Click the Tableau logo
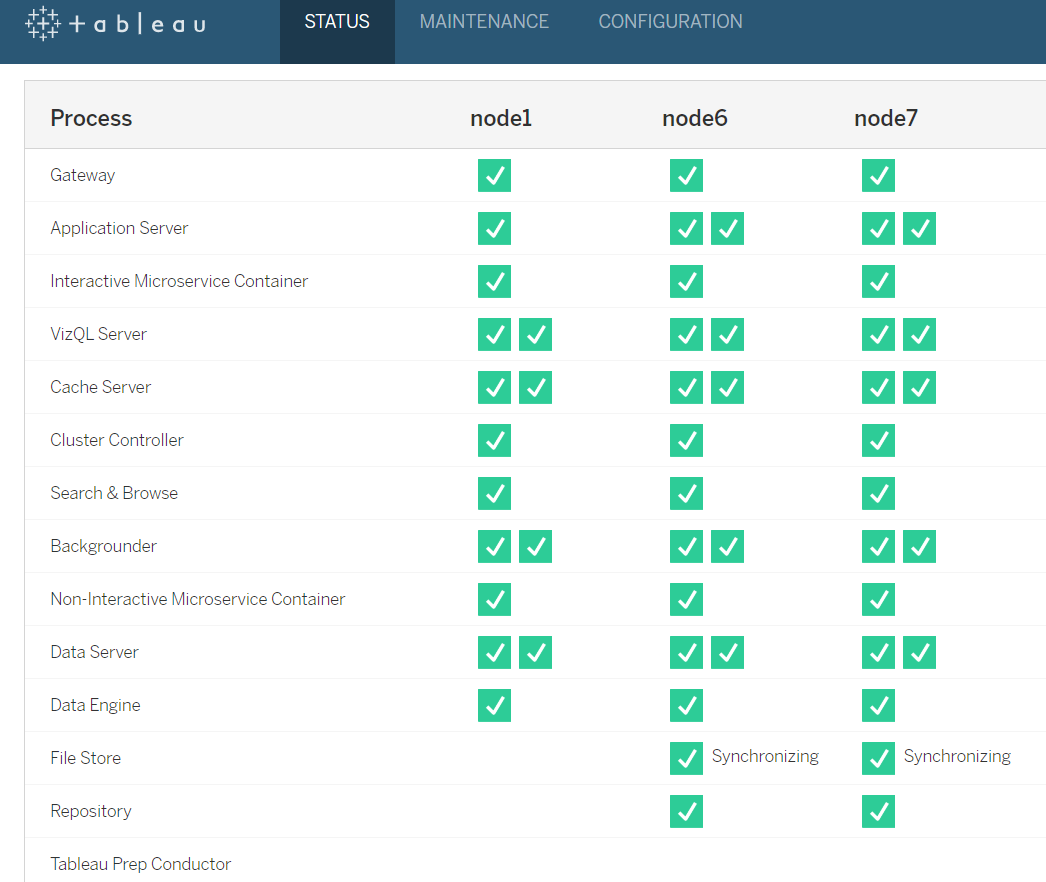This screenshot has height=882, width=1046. pyautogui.click(x=115, y=24)
